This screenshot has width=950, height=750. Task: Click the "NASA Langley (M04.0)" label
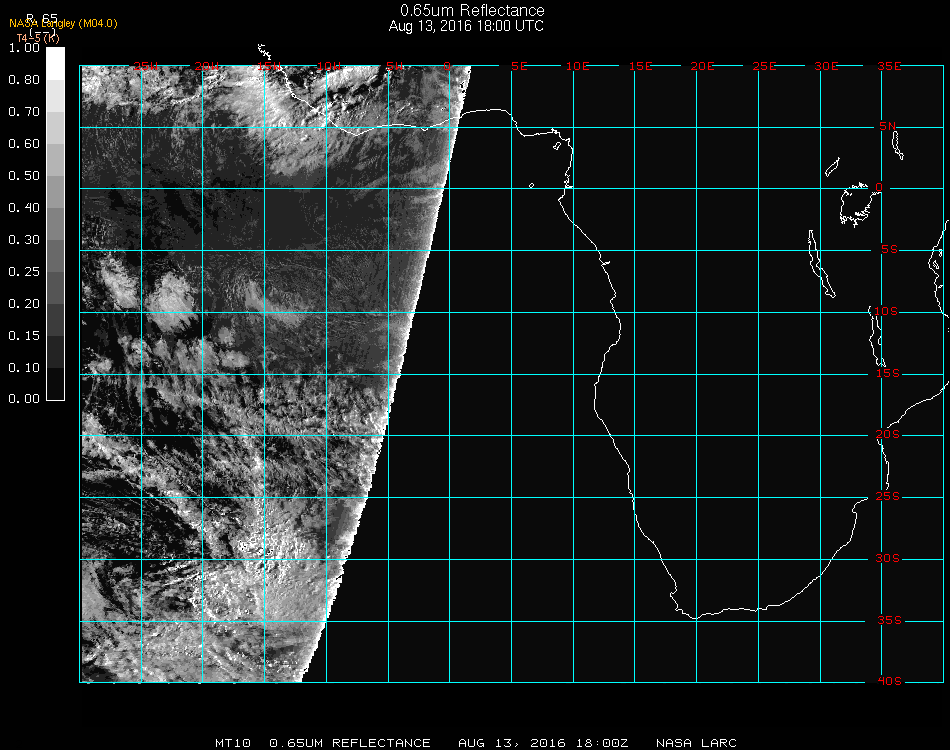[x=63, y=24]
